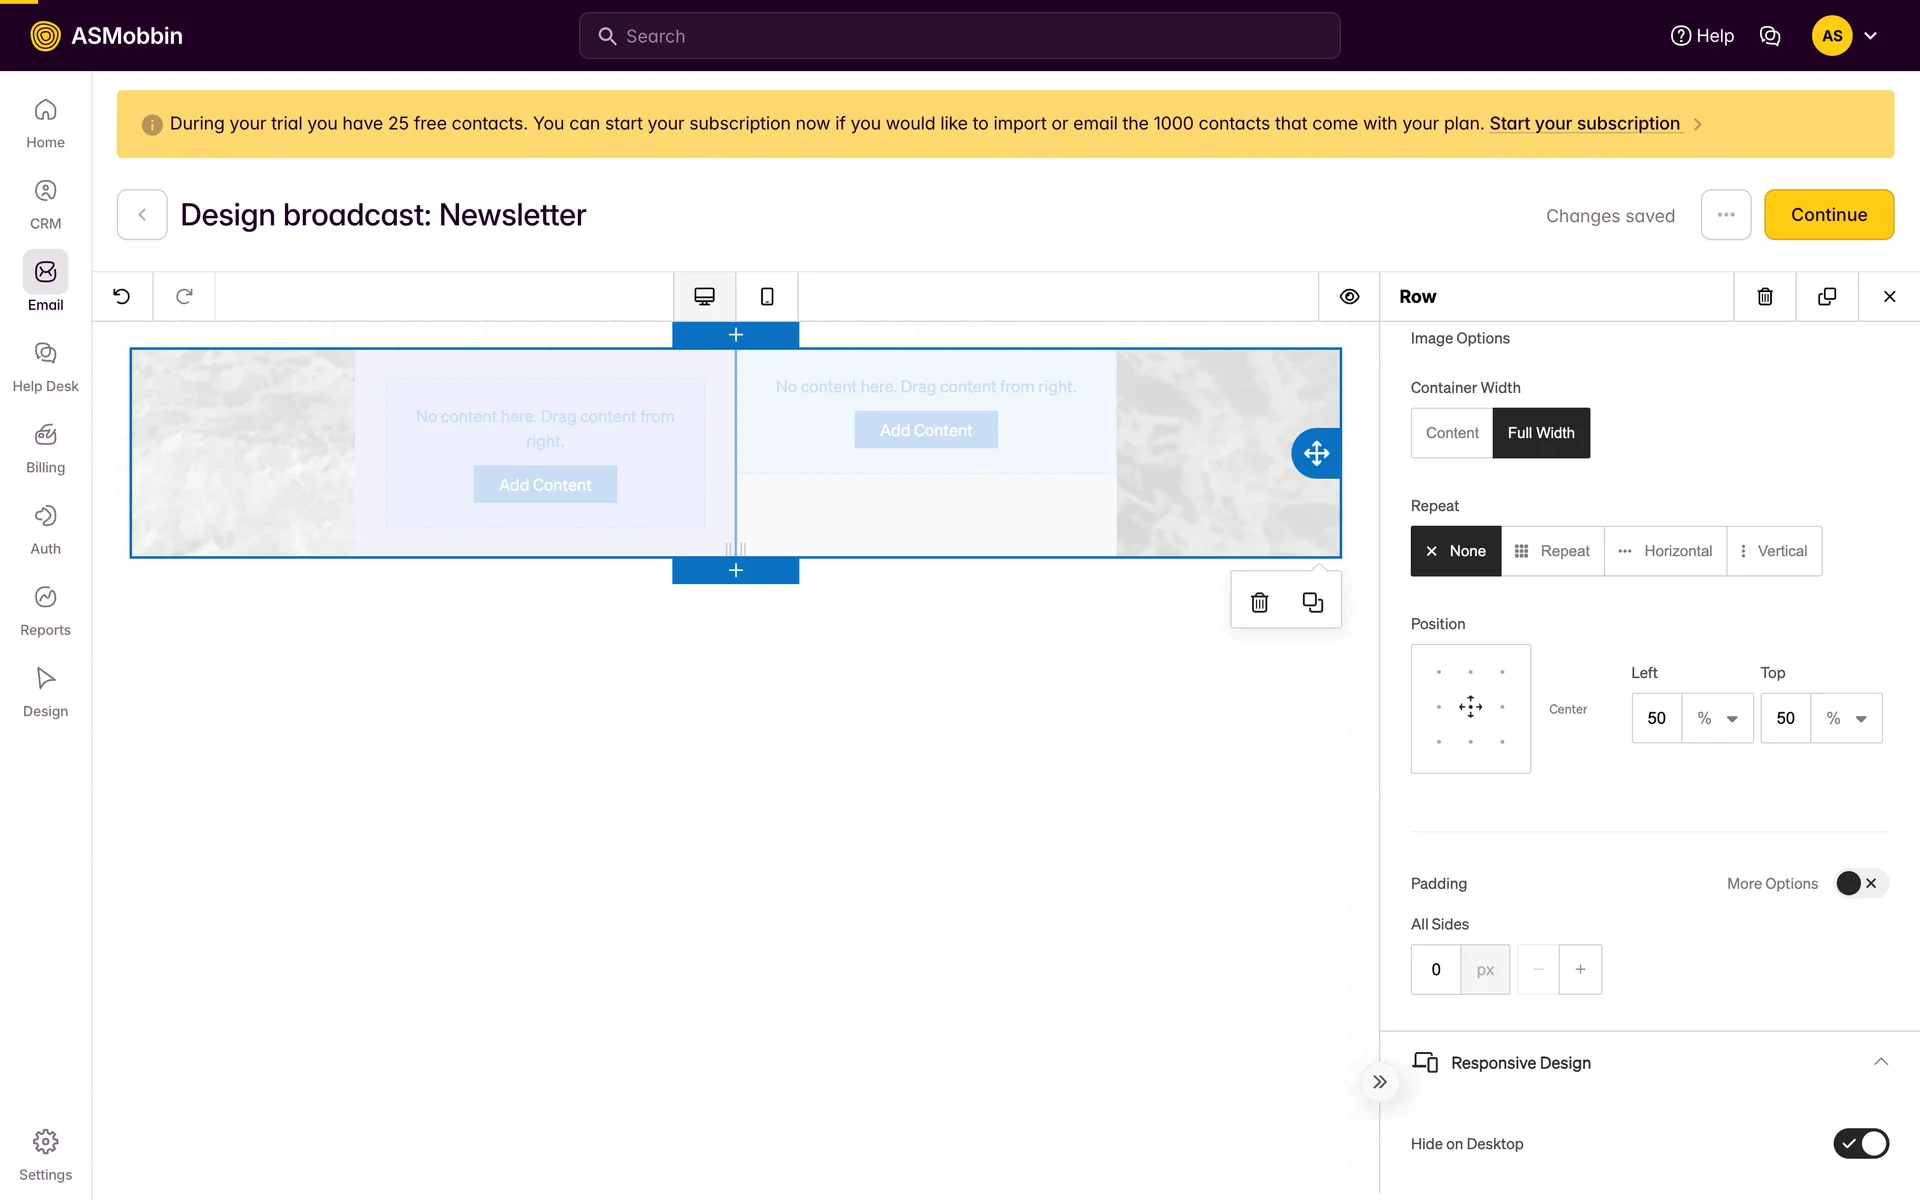Select Horizontal repeat option
Screen dimensions: 1920x1200
pyautogui.click(x=1665, y=551)
